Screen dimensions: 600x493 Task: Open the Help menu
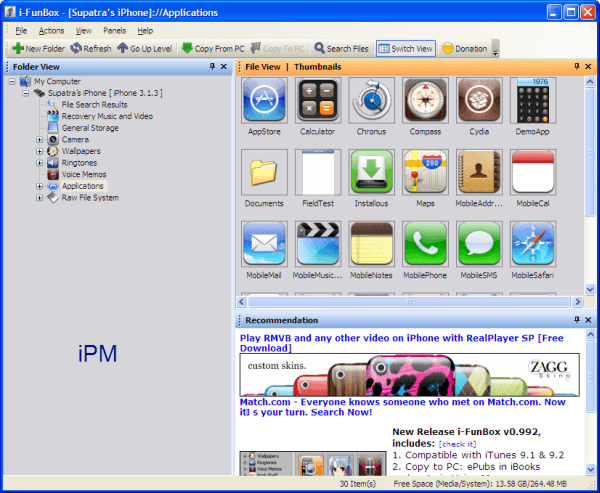click(145, 31)
